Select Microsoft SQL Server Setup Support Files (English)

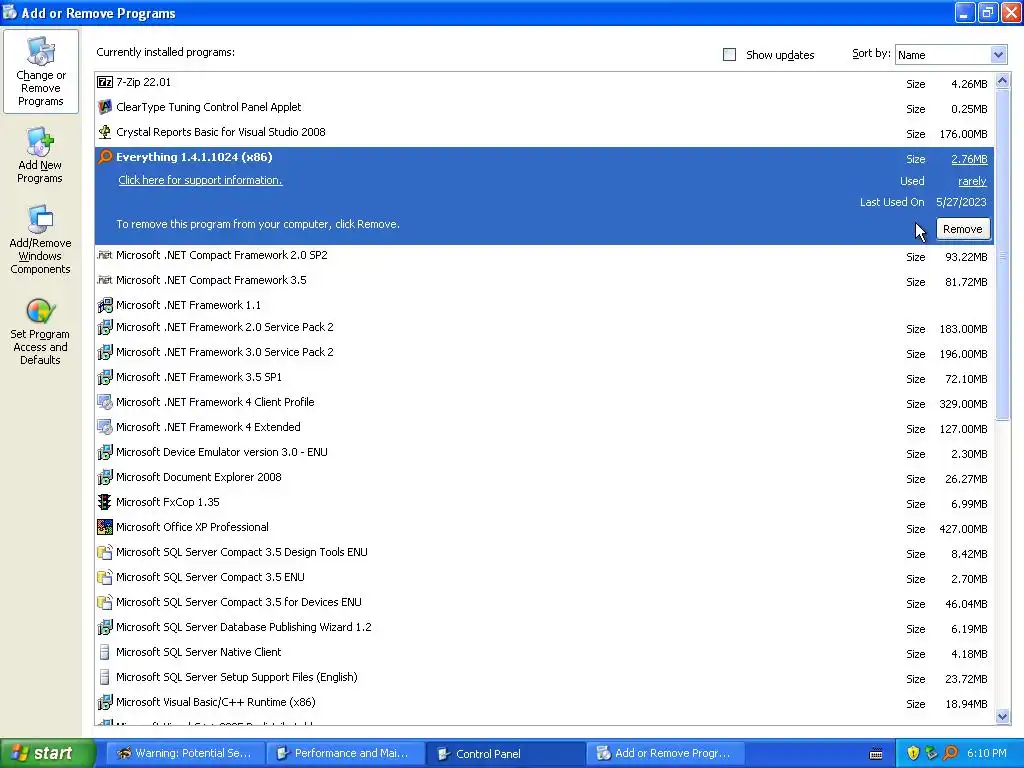pyautogui.click(x=544, y=678)
